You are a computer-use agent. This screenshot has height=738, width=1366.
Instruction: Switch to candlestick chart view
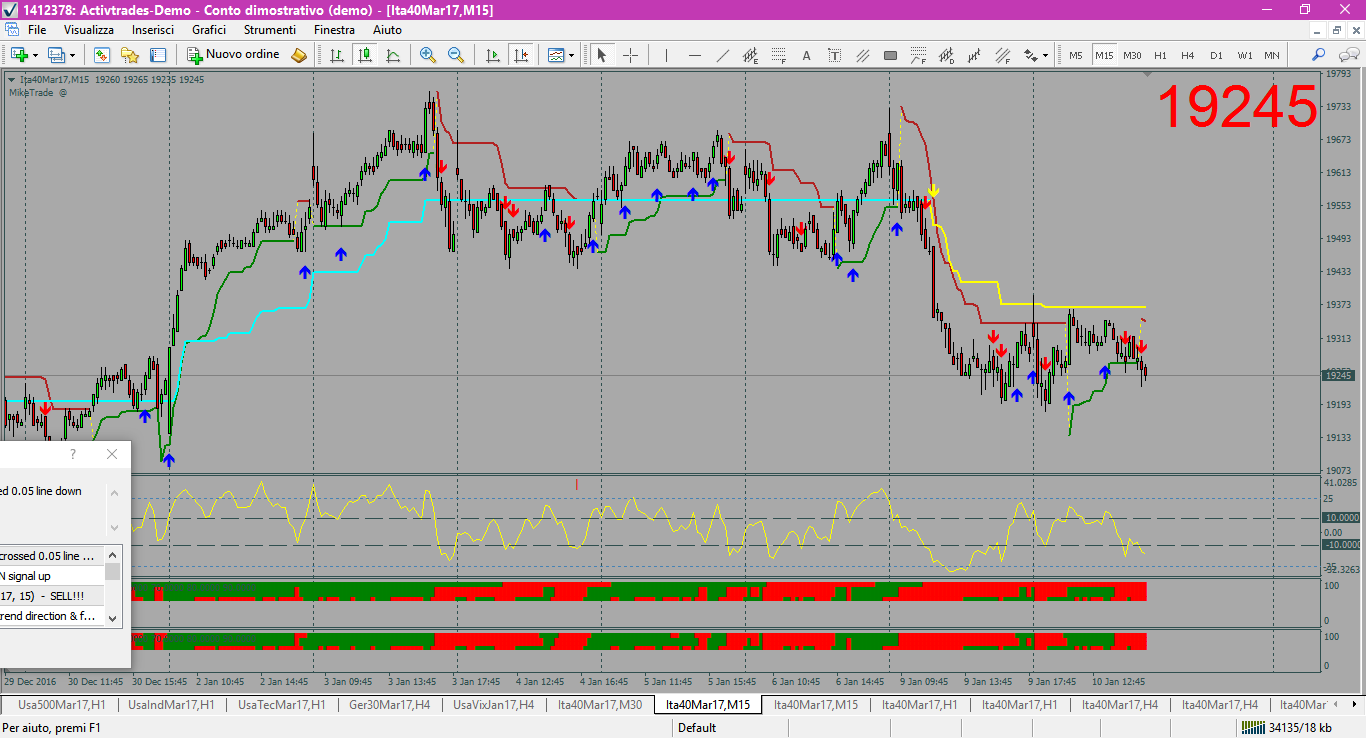coord(366,55)
